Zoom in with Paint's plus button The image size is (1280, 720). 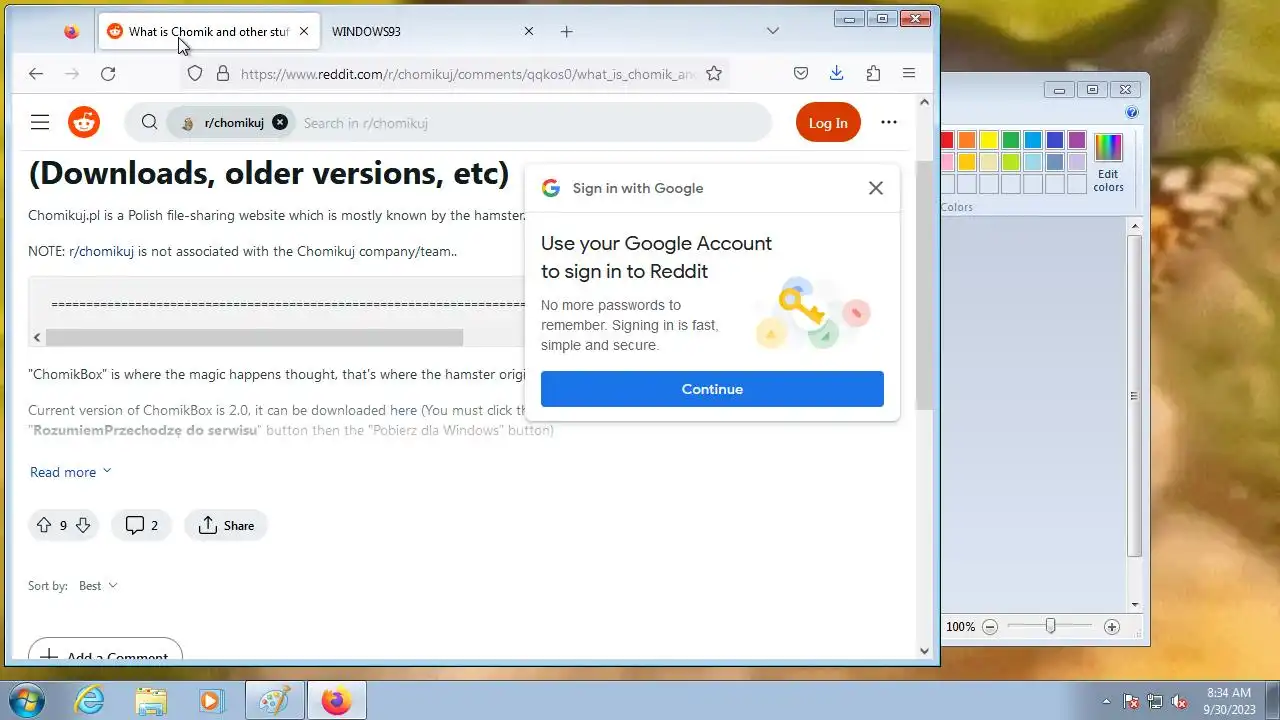[1112, 627]
